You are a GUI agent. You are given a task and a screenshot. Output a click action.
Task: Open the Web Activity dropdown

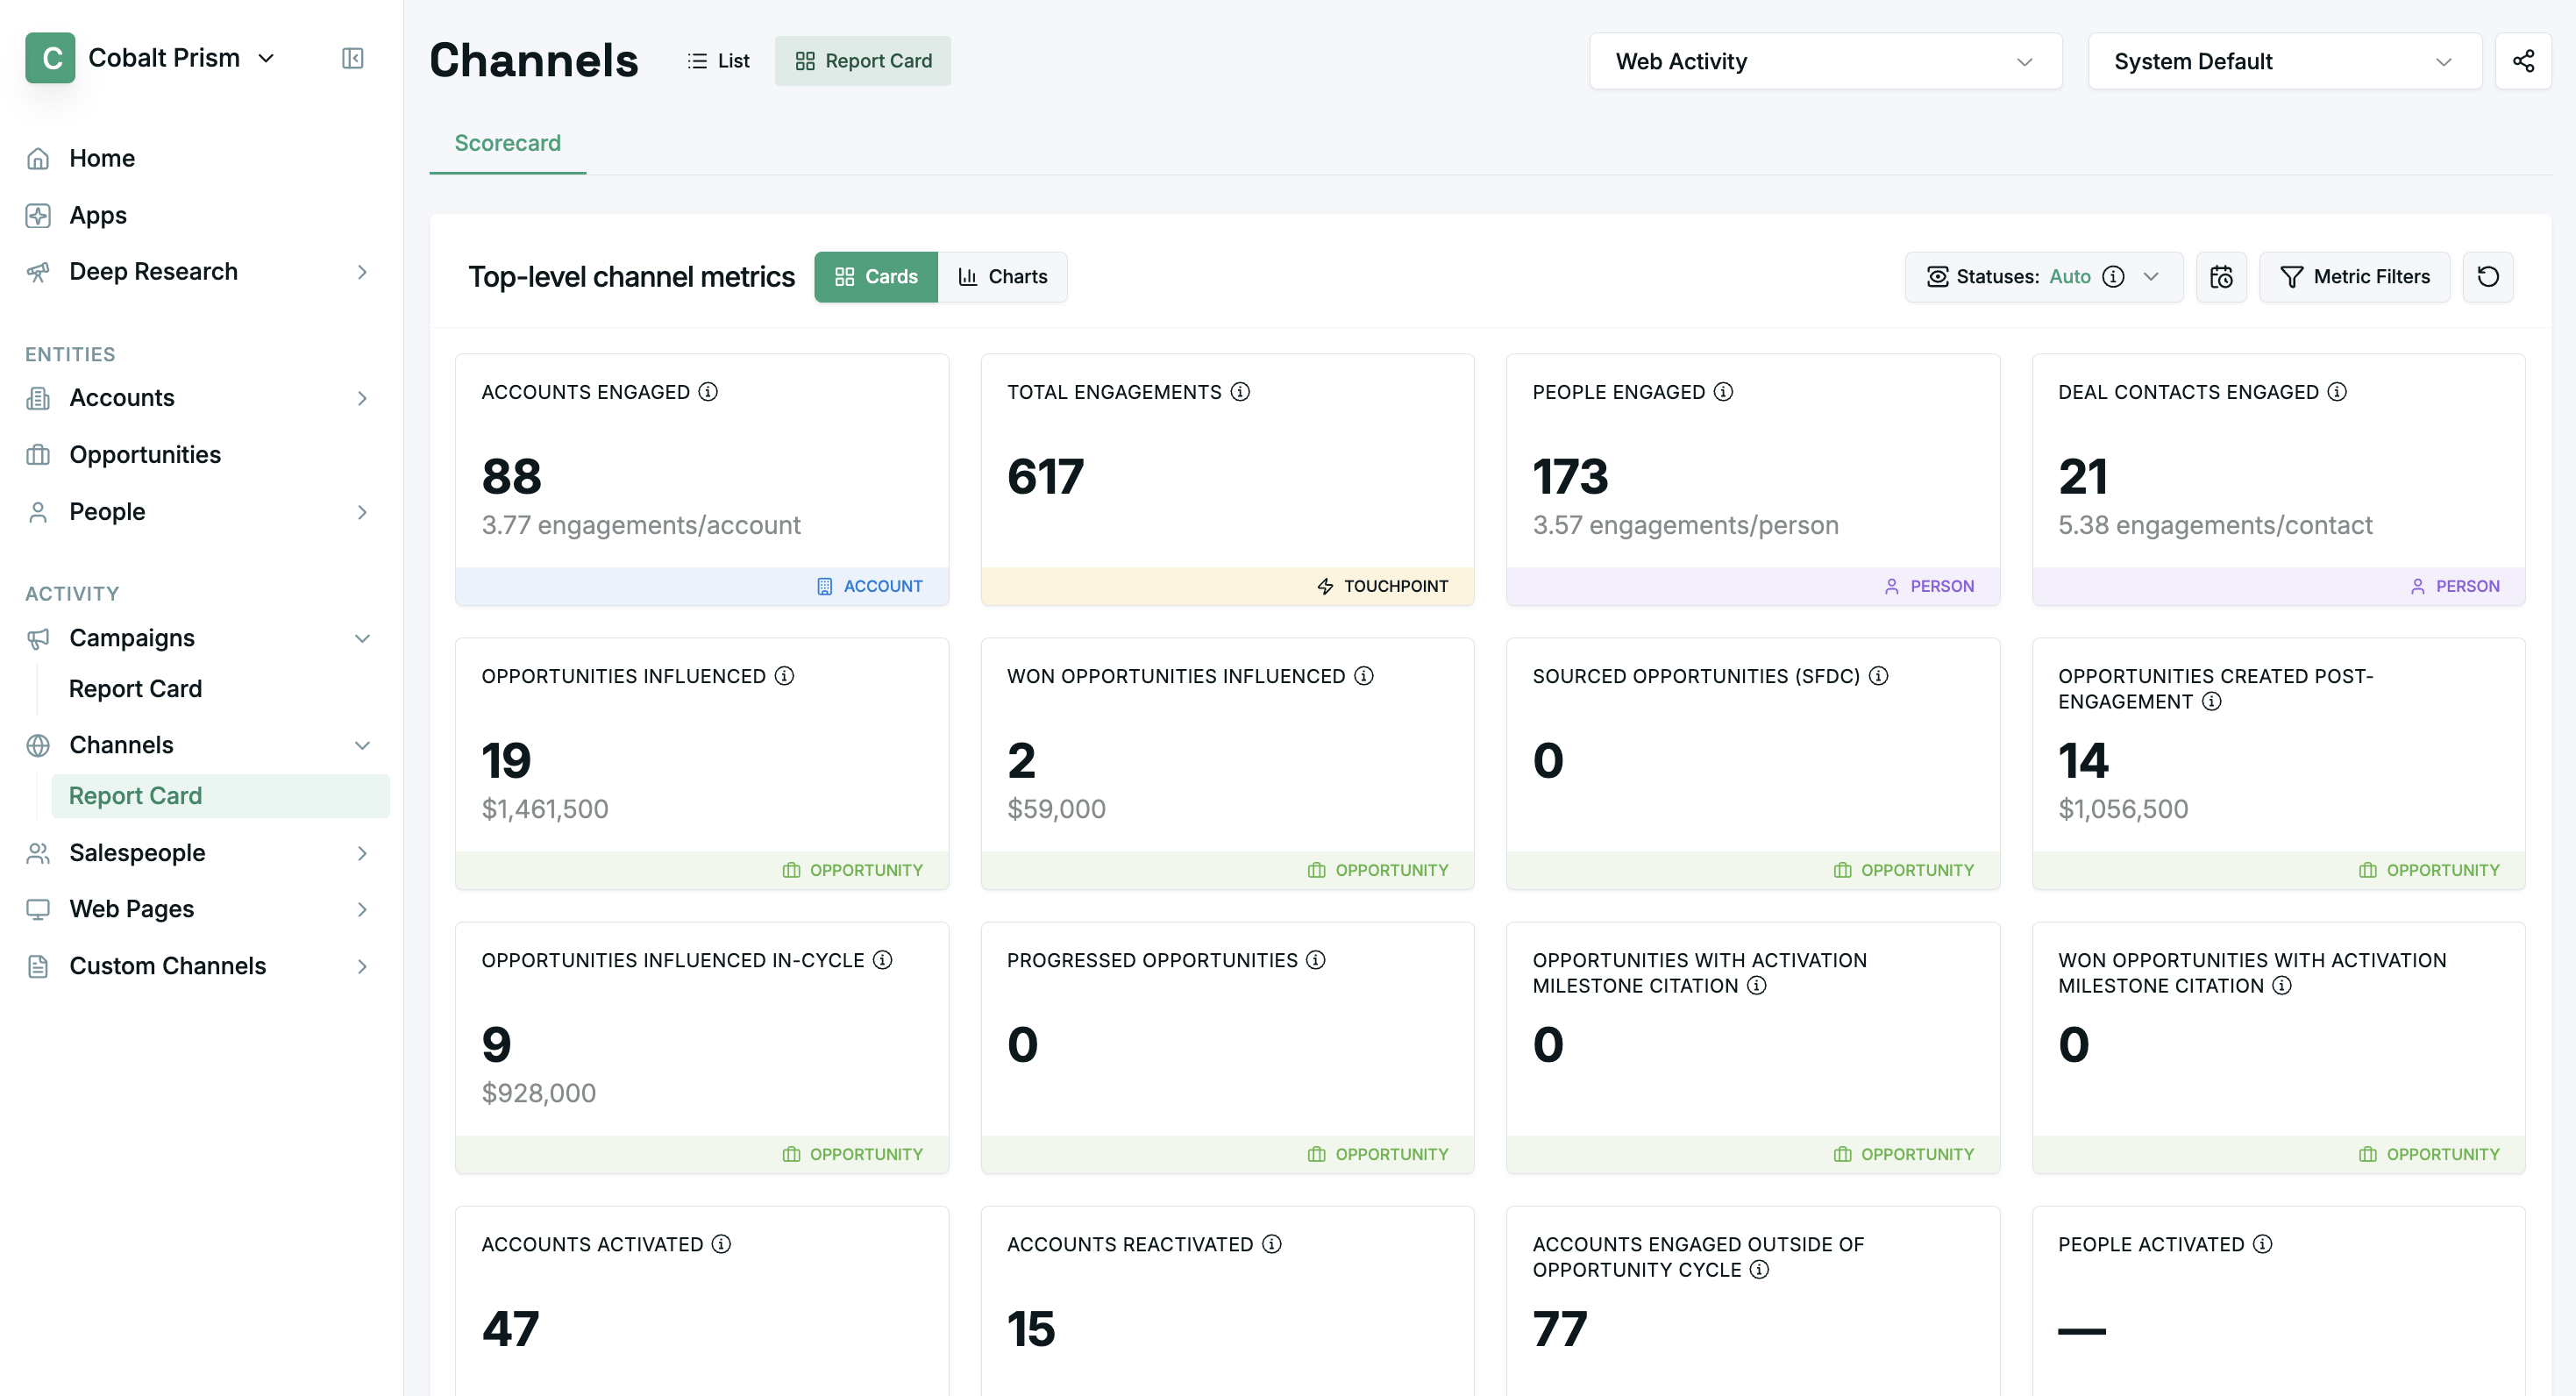click(x=1825, y=61)
